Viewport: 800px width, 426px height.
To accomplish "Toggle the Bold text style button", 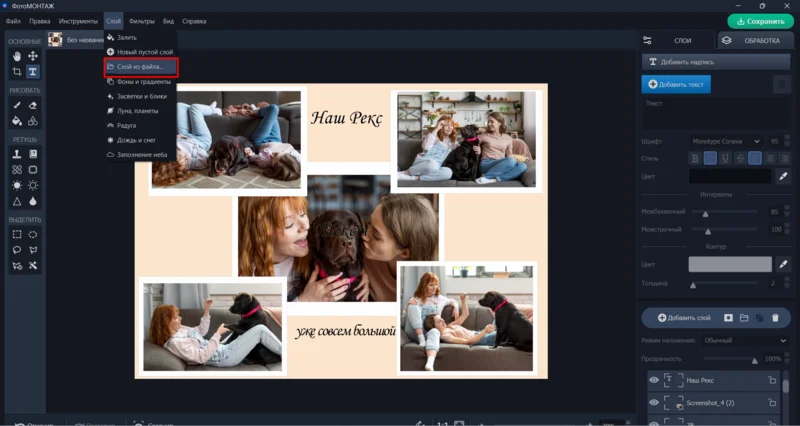I will pyautogui.click(x=695, y=157).
